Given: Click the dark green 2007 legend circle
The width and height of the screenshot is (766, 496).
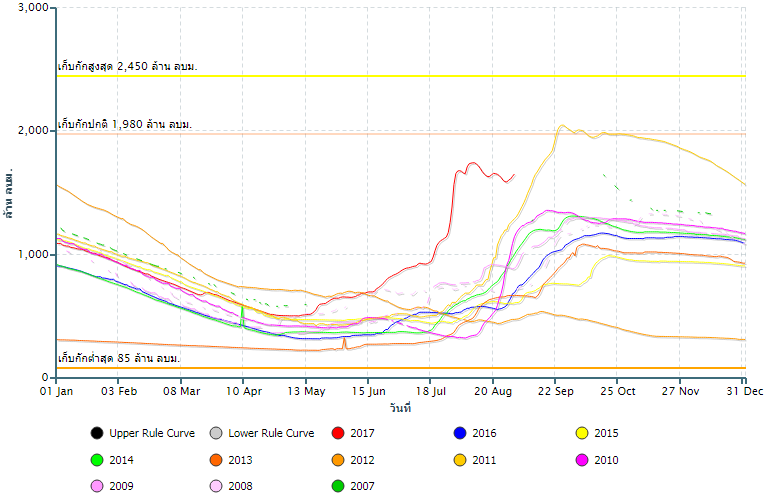Looking at the screenshot, I should pos(337,487).
